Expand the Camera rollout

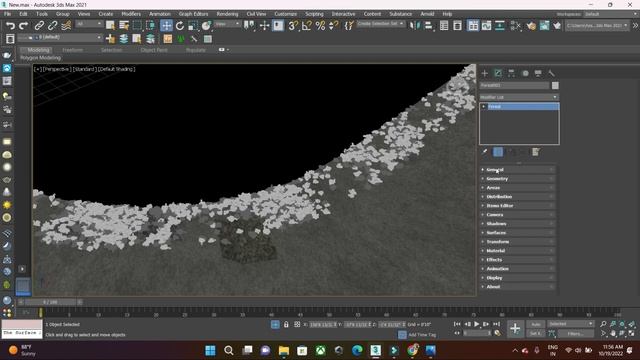(518, 215)
